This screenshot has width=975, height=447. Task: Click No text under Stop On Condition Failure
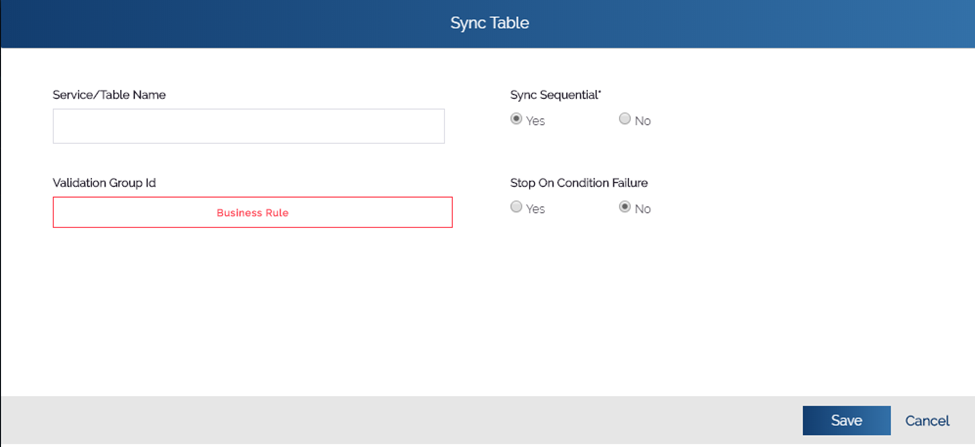[643, 209]
